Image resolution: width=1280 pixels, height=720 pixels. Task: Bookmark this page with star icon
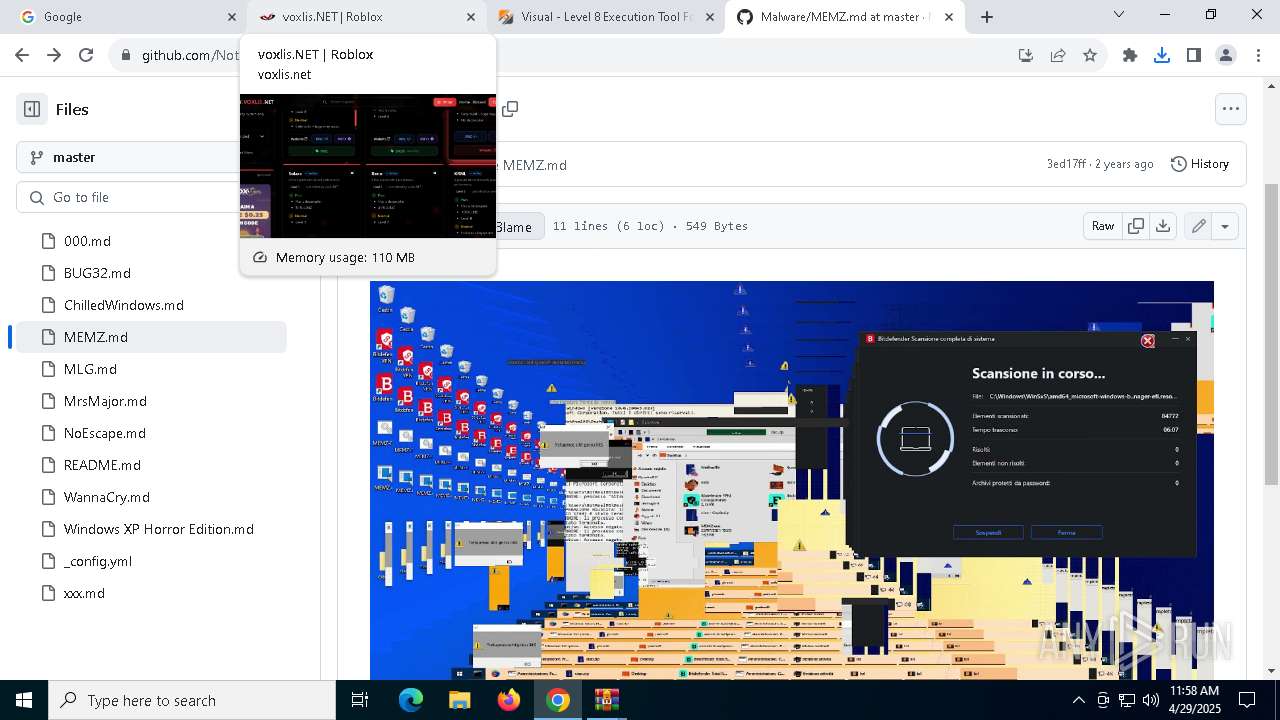(x=1090, y=55)
